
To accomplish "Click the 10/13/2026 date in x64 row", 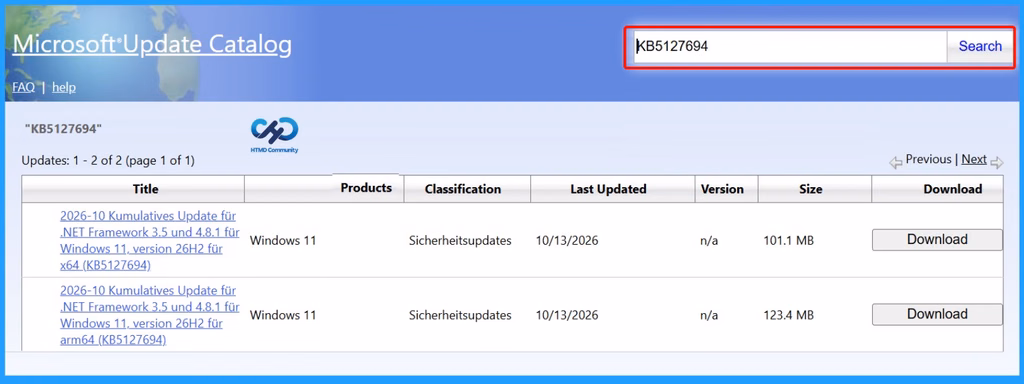I will (567, 241).
